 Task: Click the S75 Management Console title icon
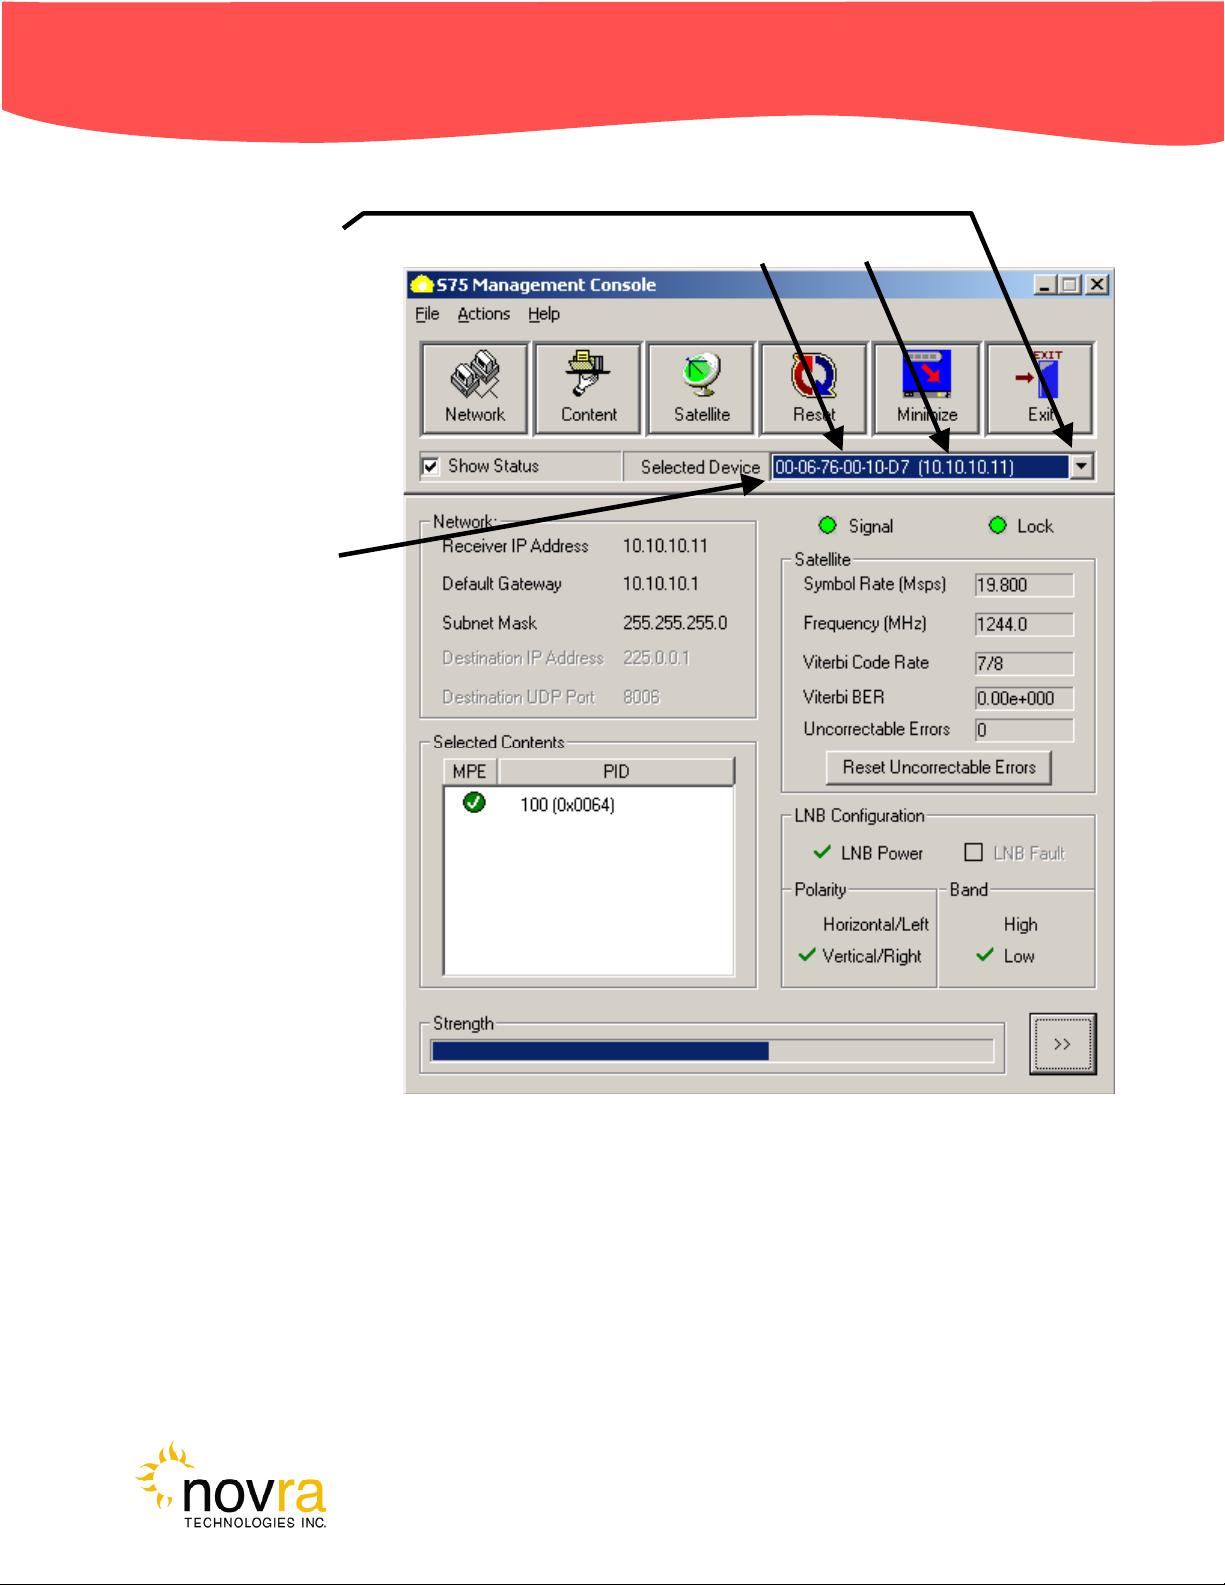pyautogui.click(x=422, y=285)
